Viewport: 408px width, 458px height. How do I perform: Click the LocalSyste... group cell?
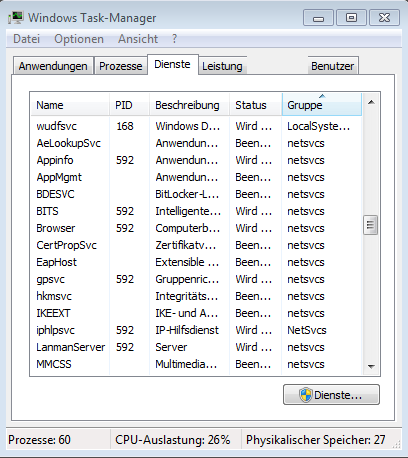point(319,126)
